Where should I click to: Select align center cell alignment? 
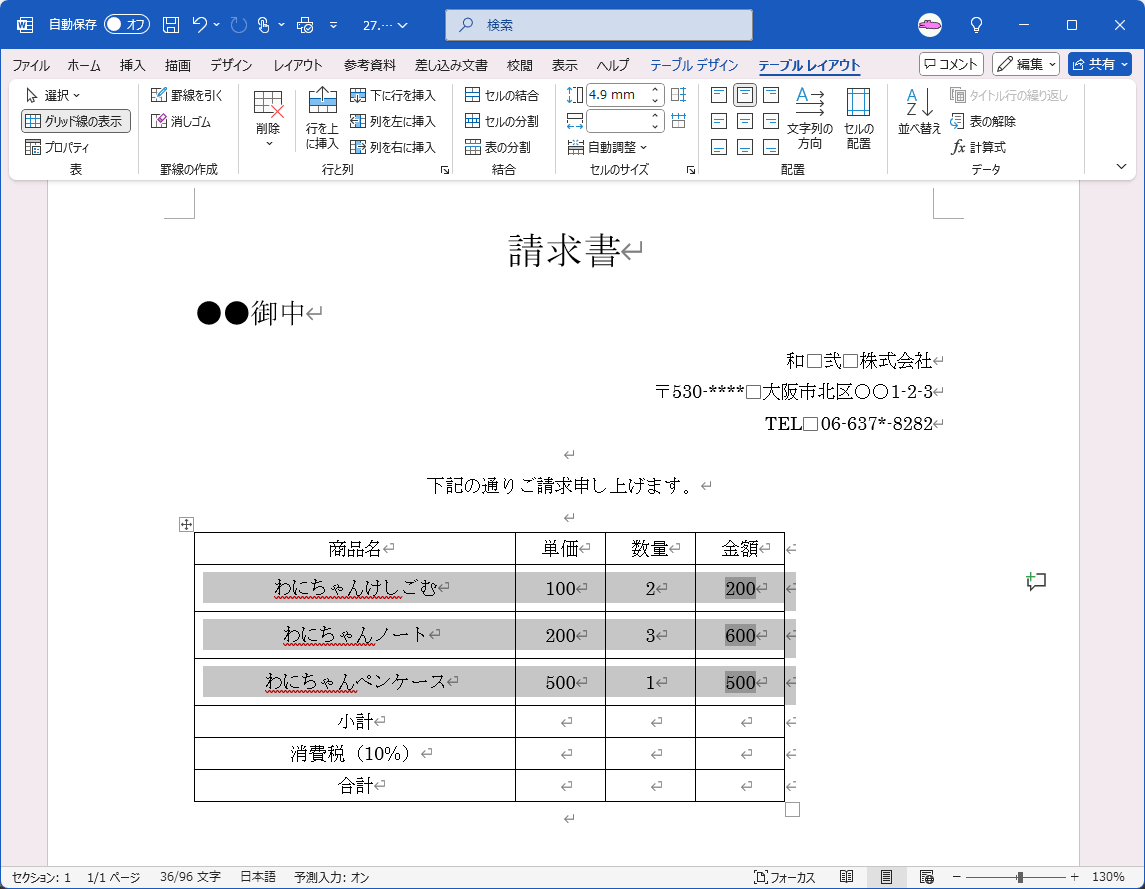pos(745,121)
